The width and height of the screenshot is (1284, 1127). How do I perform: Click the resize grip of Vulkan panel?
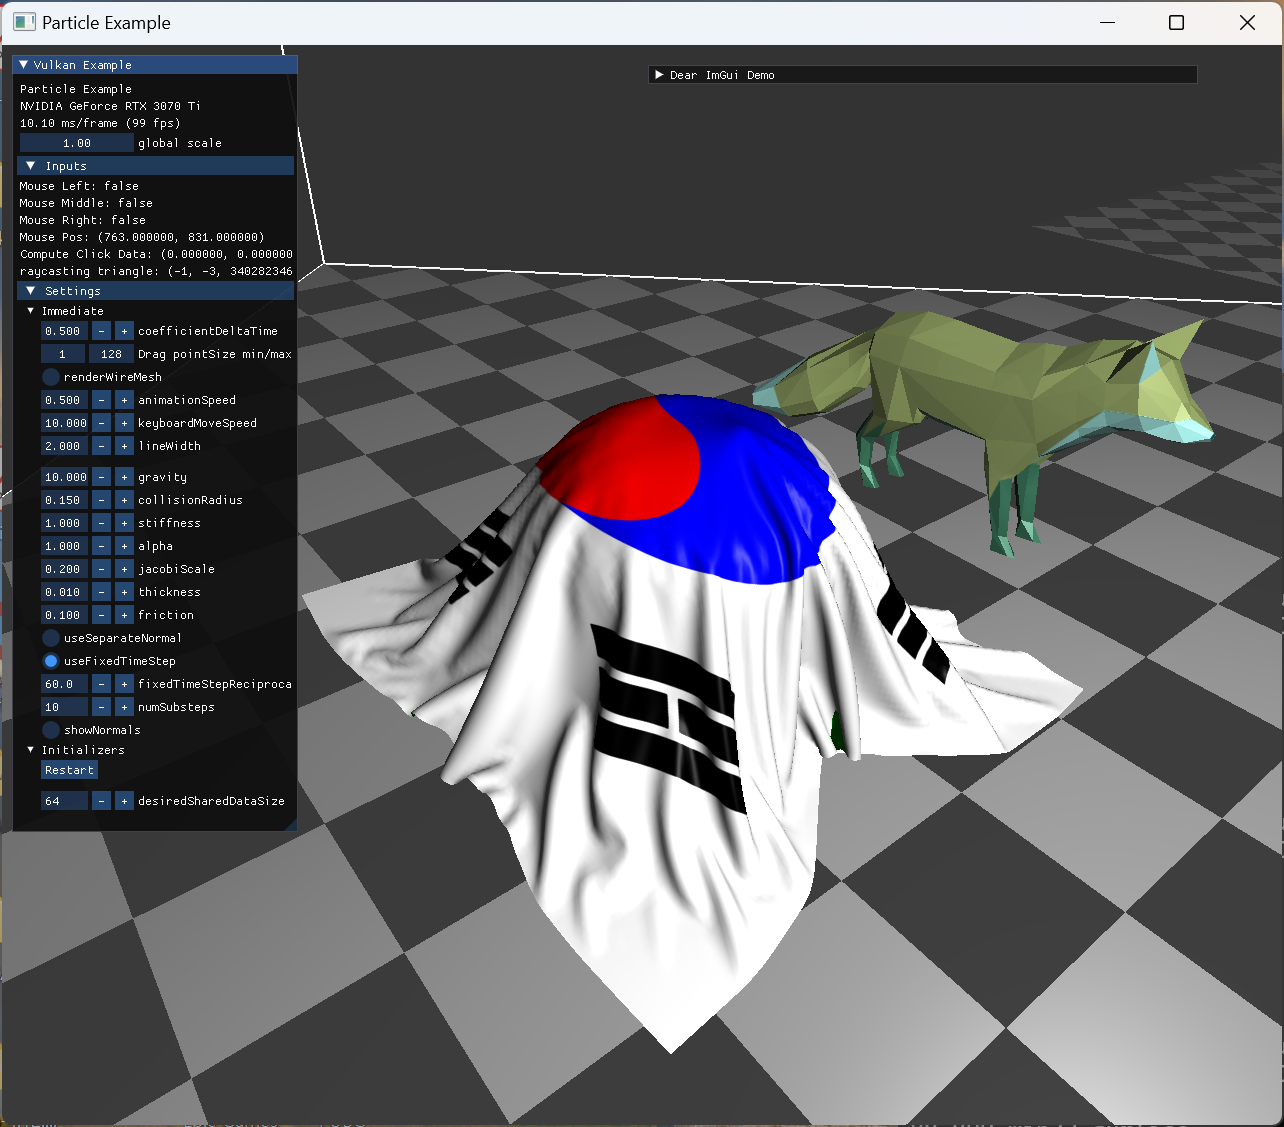[x=291, y=824]
